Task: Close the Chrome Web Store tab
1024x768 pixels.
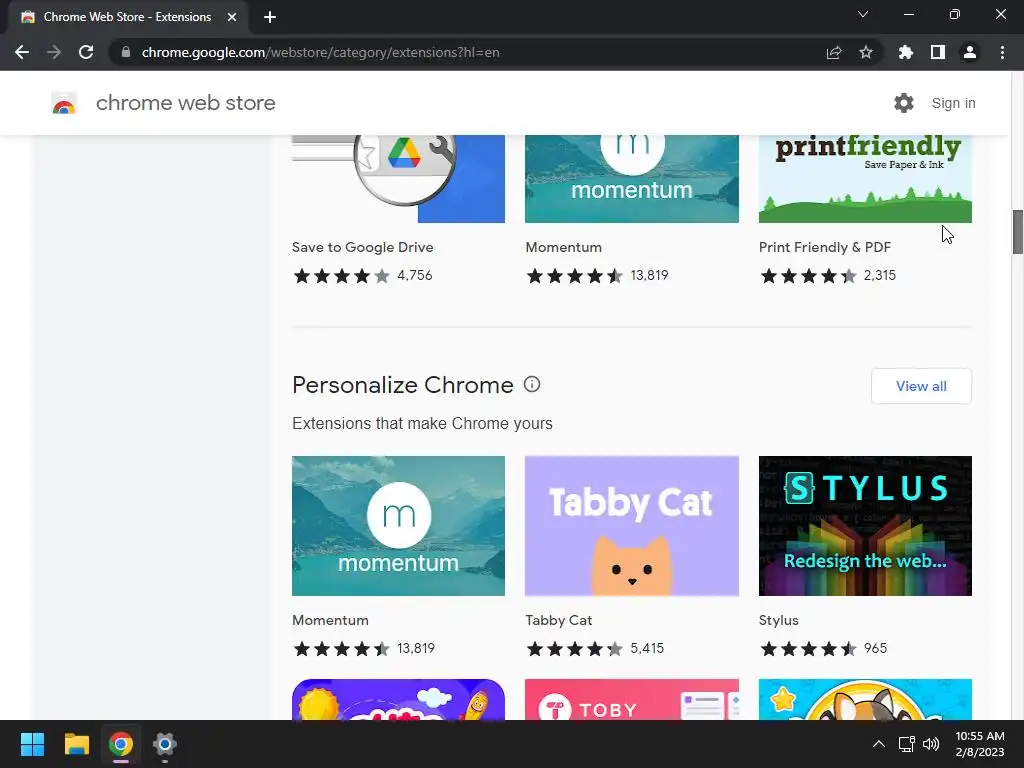Action: [232, 17]
